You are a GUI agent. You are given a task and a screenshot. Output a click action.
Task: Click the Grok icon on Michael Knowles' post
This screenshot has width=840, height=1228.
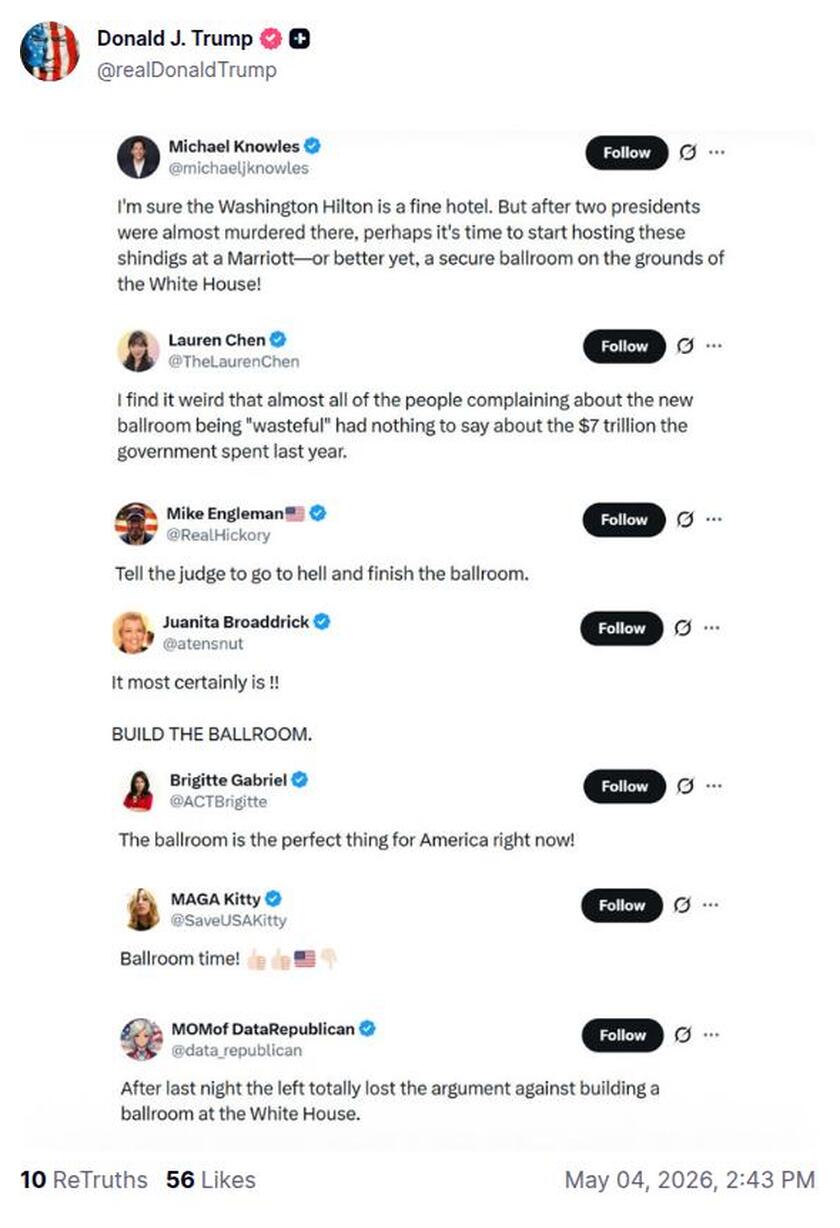pos(687,153)
